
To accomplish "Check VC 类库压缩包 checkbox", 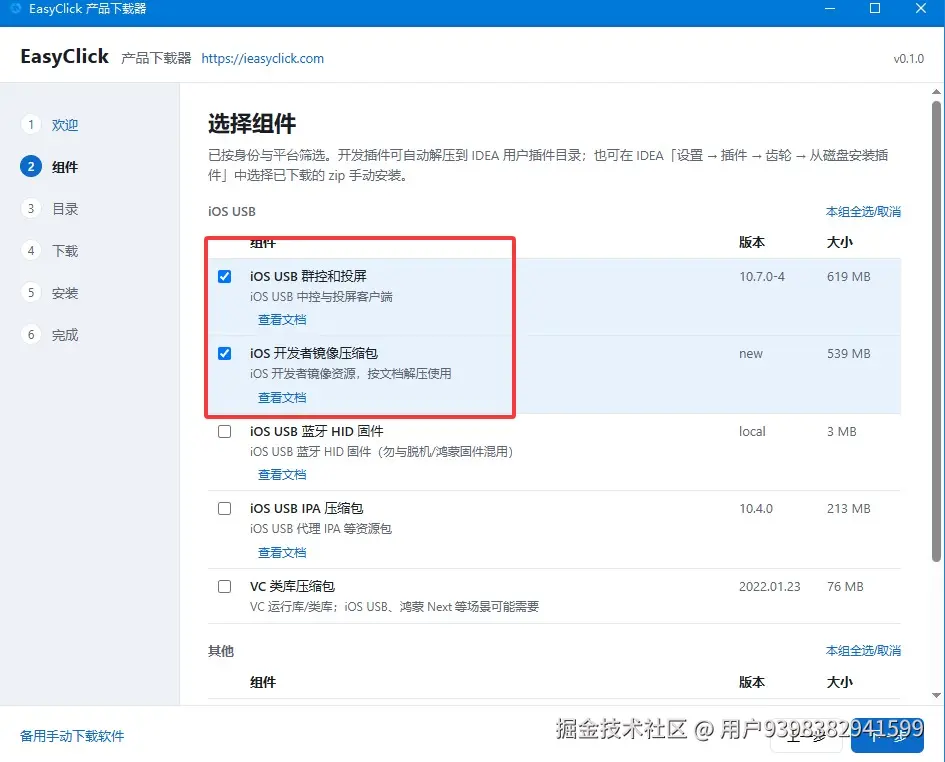I will click(224, 587).
